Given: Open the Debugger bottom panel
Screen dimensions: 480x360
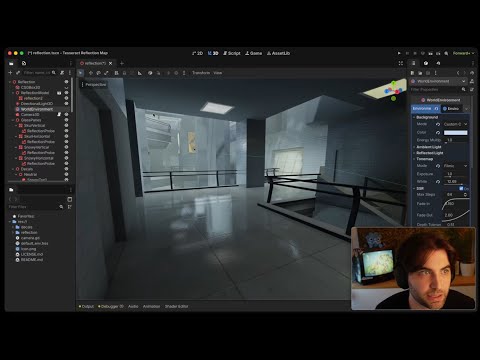Looking at the screenshot, I should click(x=111, y=306).
